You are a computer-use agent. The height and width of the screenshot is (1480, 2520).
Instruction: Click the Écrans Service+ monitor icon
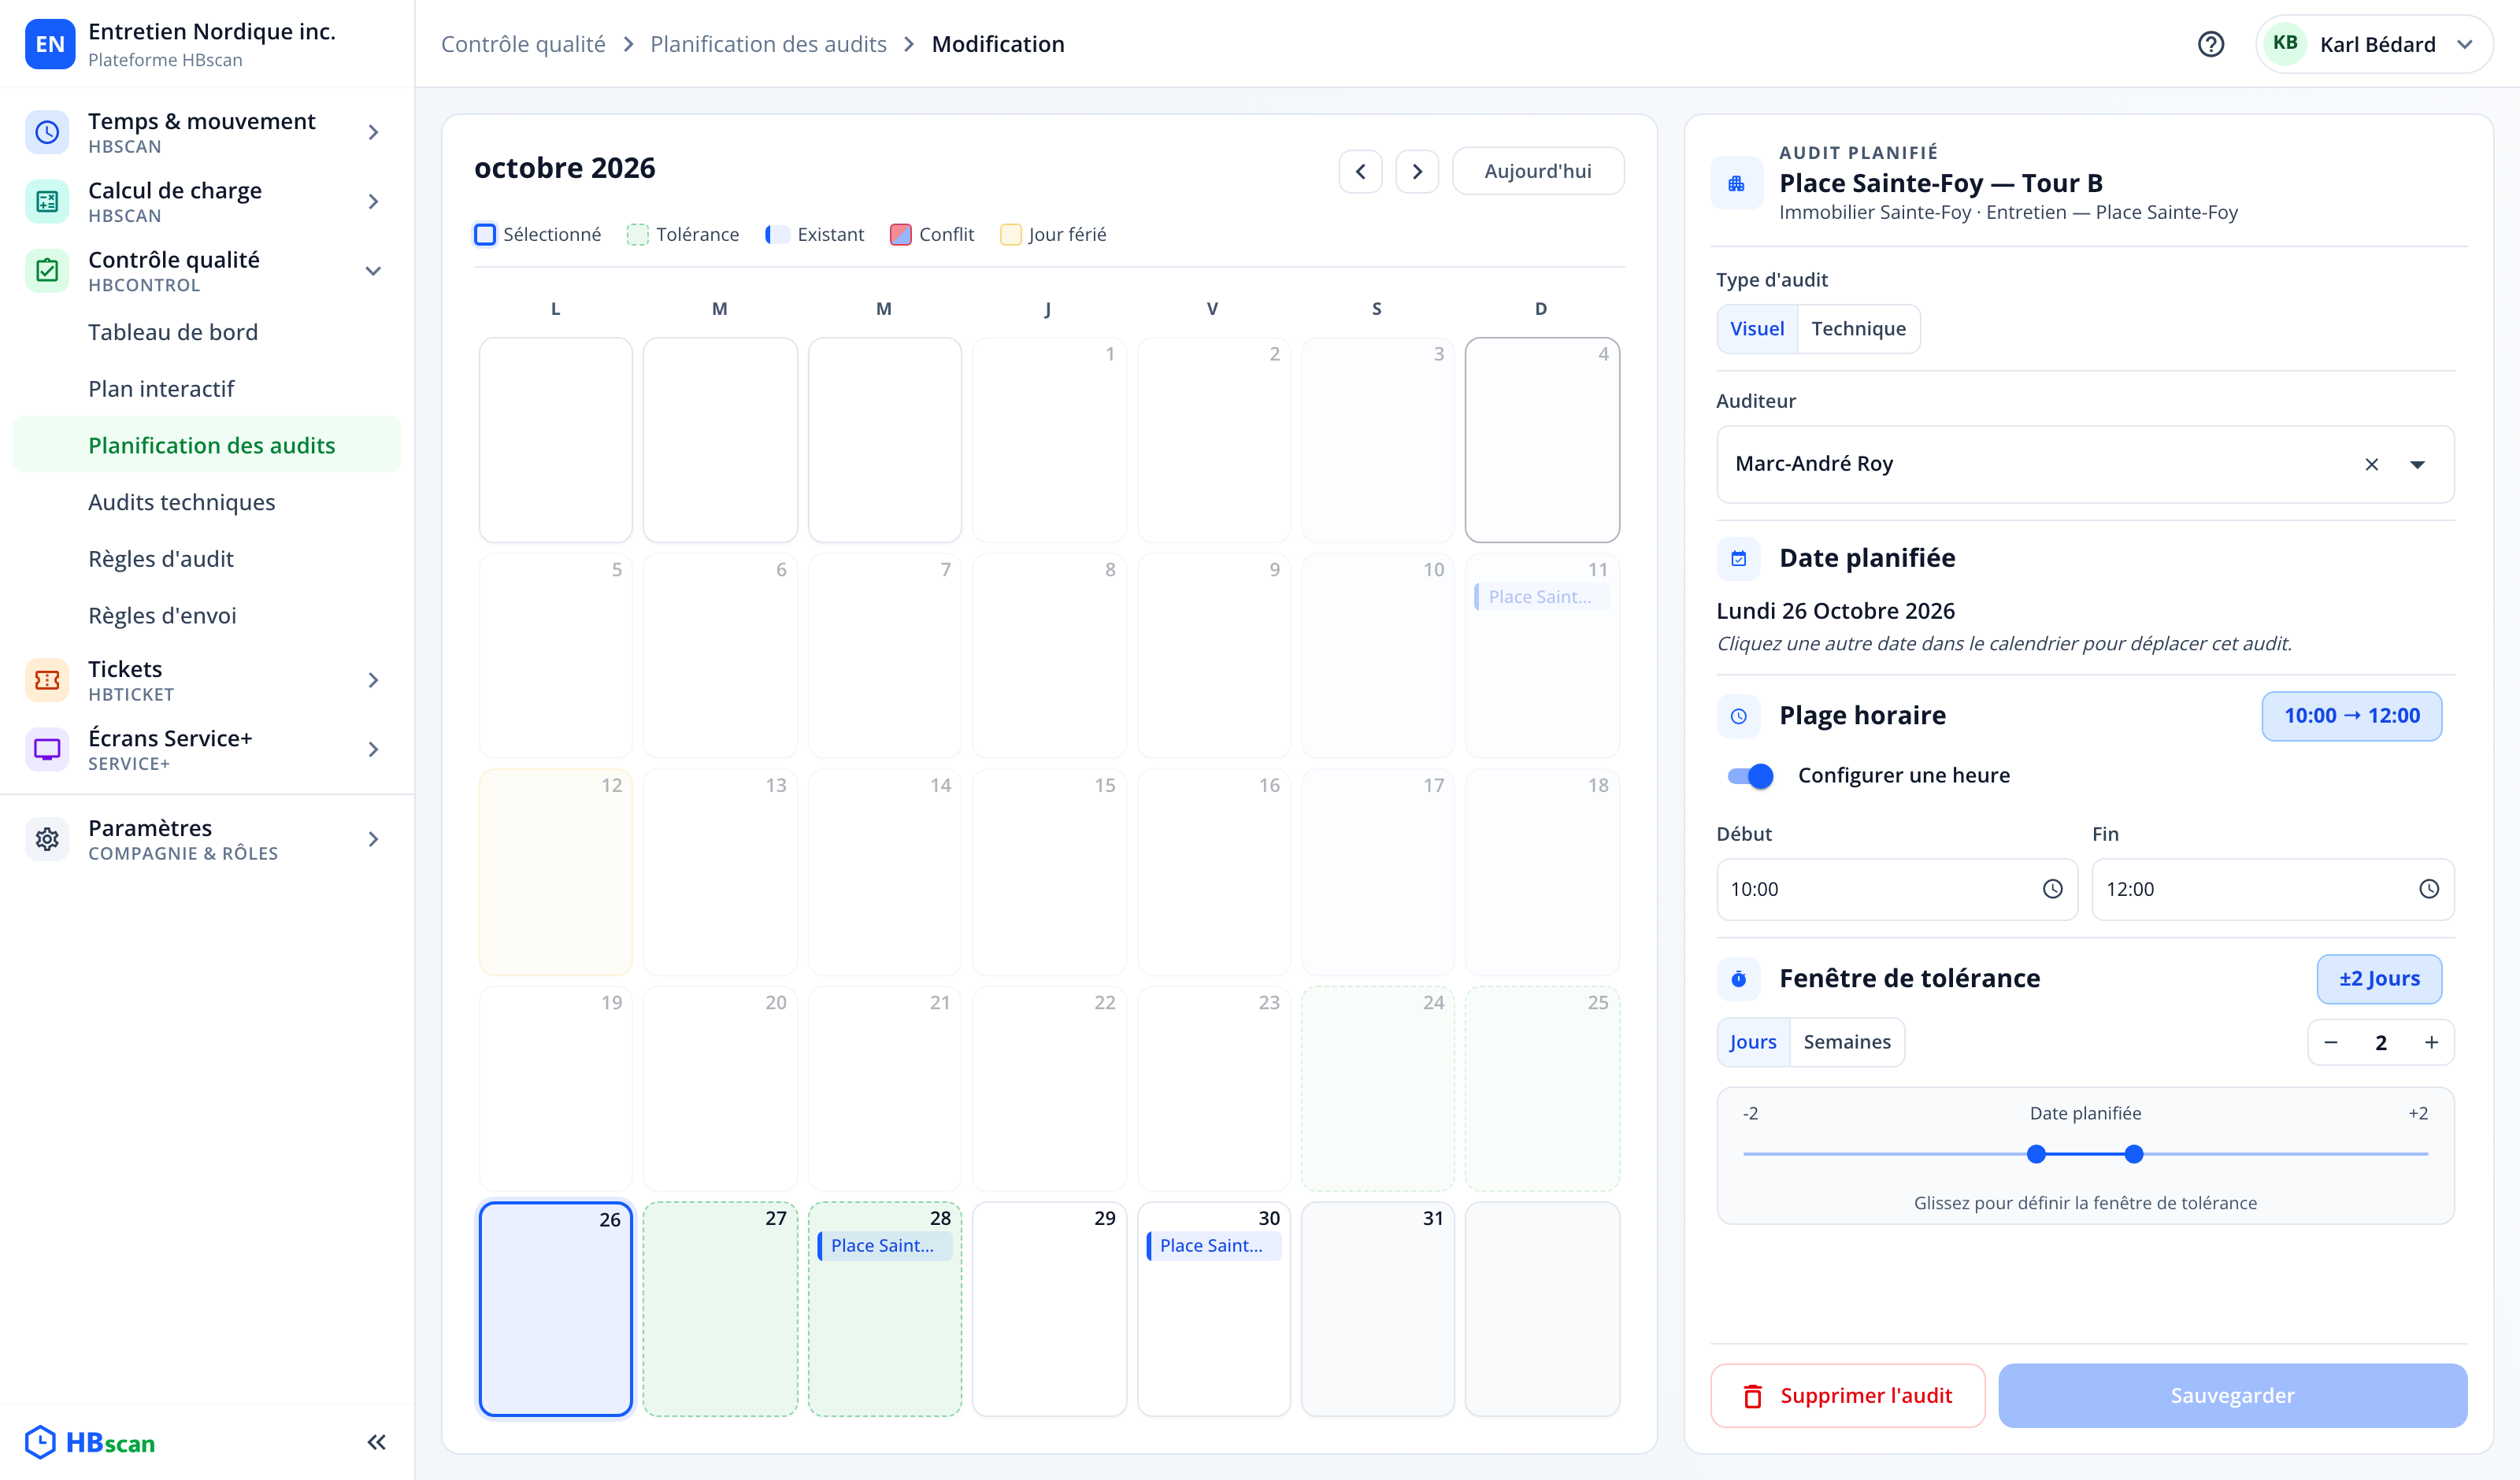[47, 749]
